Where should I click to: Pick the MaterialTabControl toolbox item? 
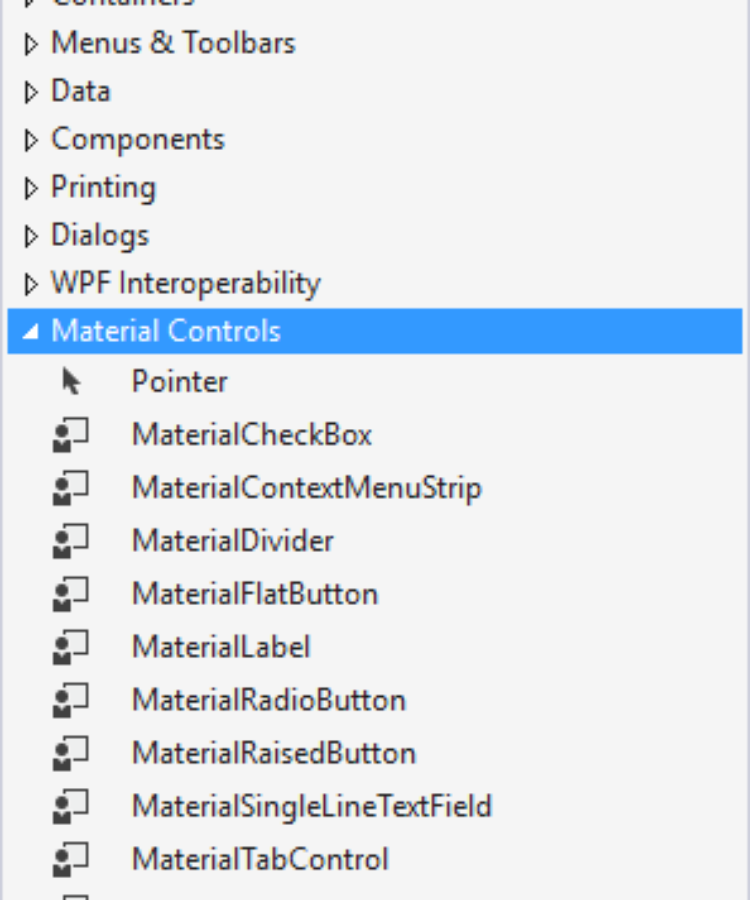point(260,859)
